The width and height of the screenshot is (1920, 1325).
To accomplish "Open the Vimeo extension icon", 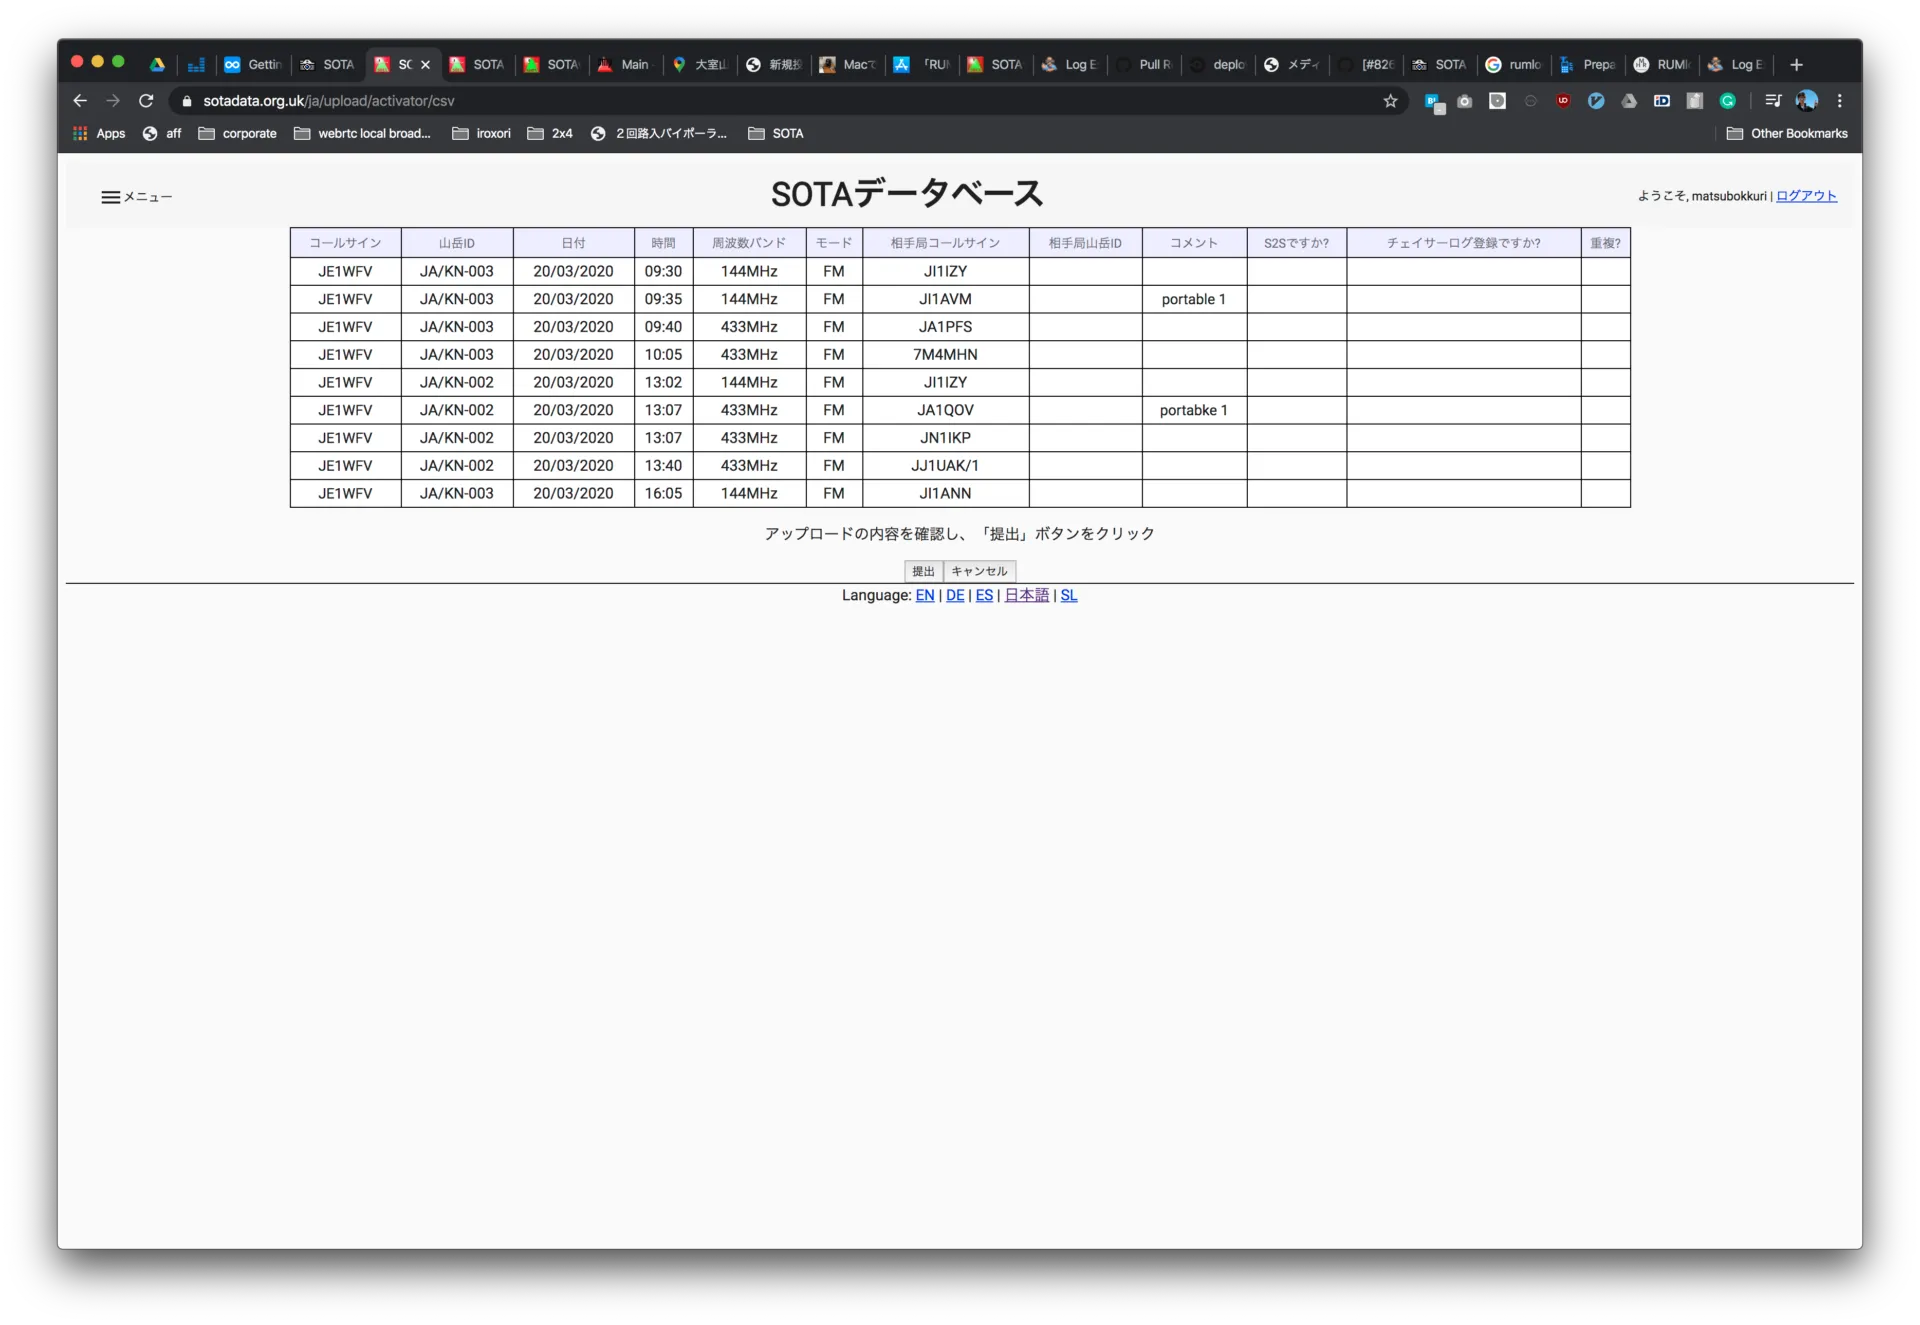I will pos(1596,101).
